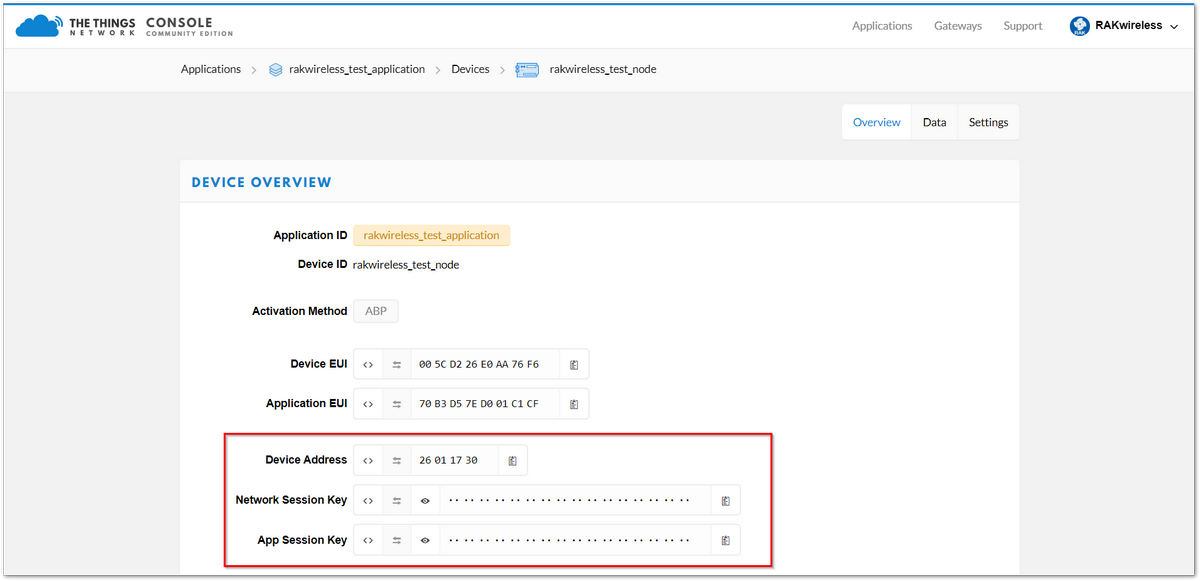The height and width of the screenshot is (581, 1200).
Task: Click the DEVICE OVERVIEW heading
Action: [262, 182]
